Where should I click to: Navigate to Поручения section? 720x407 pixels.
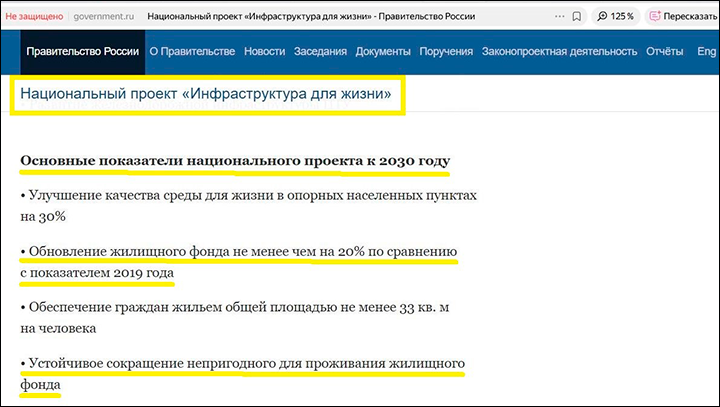pos(446,52)
